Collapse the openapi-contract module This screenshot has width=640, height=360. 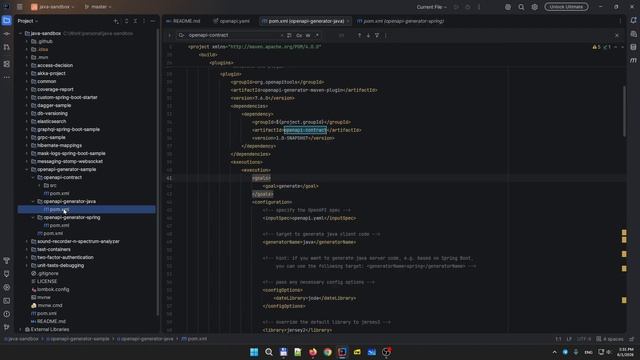[x=33, y=178]
